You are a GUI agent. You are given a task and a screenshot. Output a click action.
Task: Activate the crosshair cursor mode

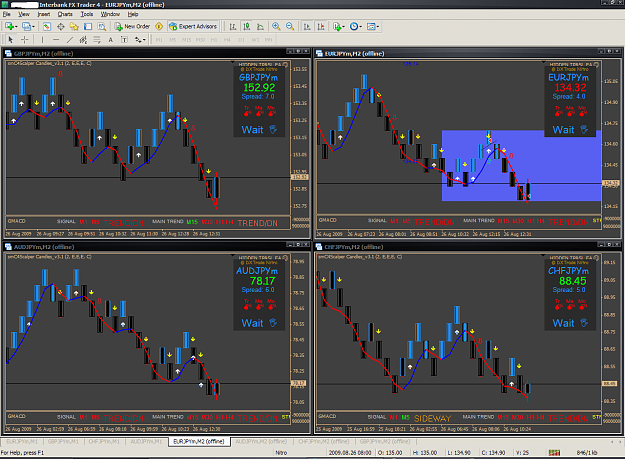tap(24, 39)
